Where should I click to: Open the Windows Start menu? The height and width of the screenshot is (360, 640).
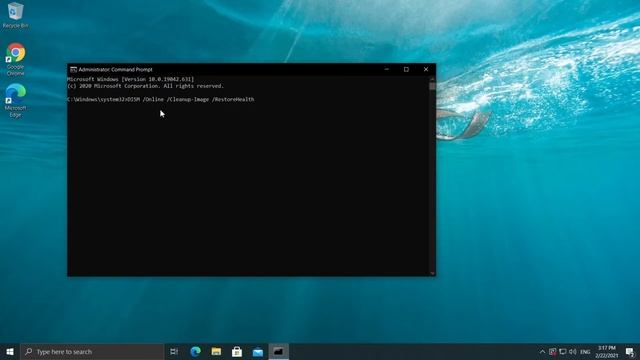pyautogui.click(x=10, y=351)
